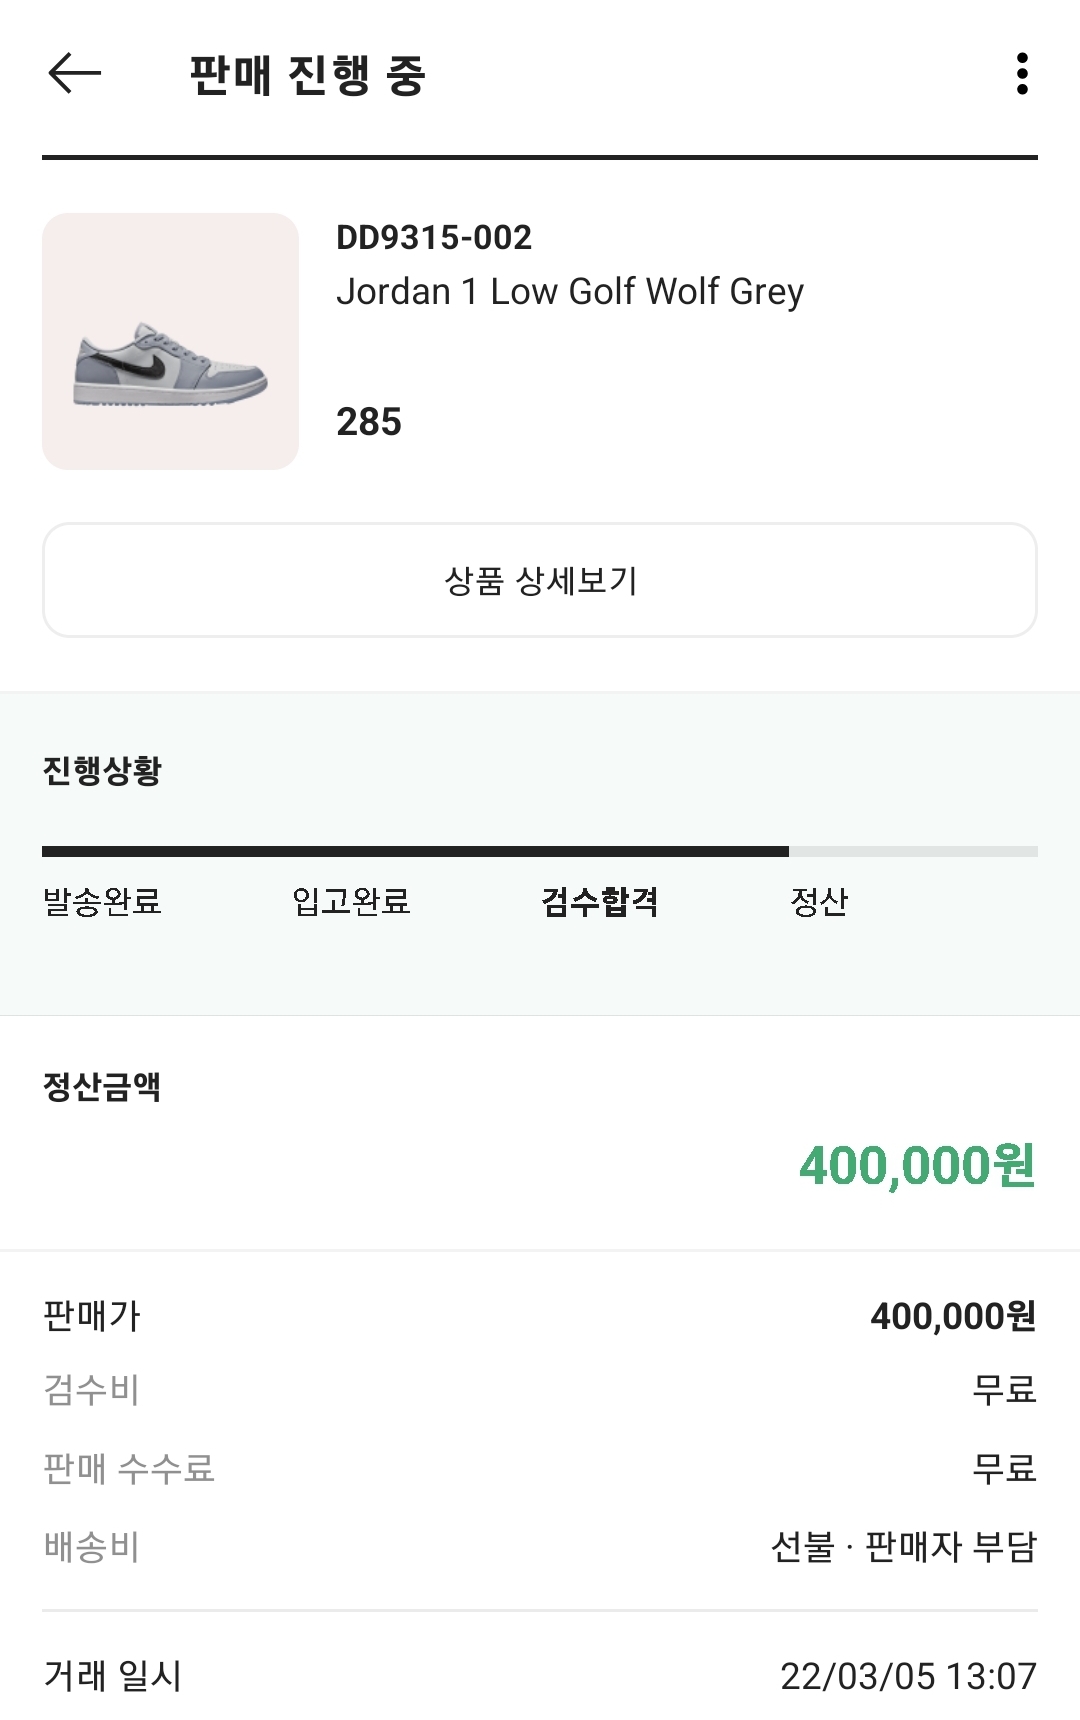Click the 상품 상세보기 button
This screenshot has height=1720, width=1080.
[x=540, y=580]
